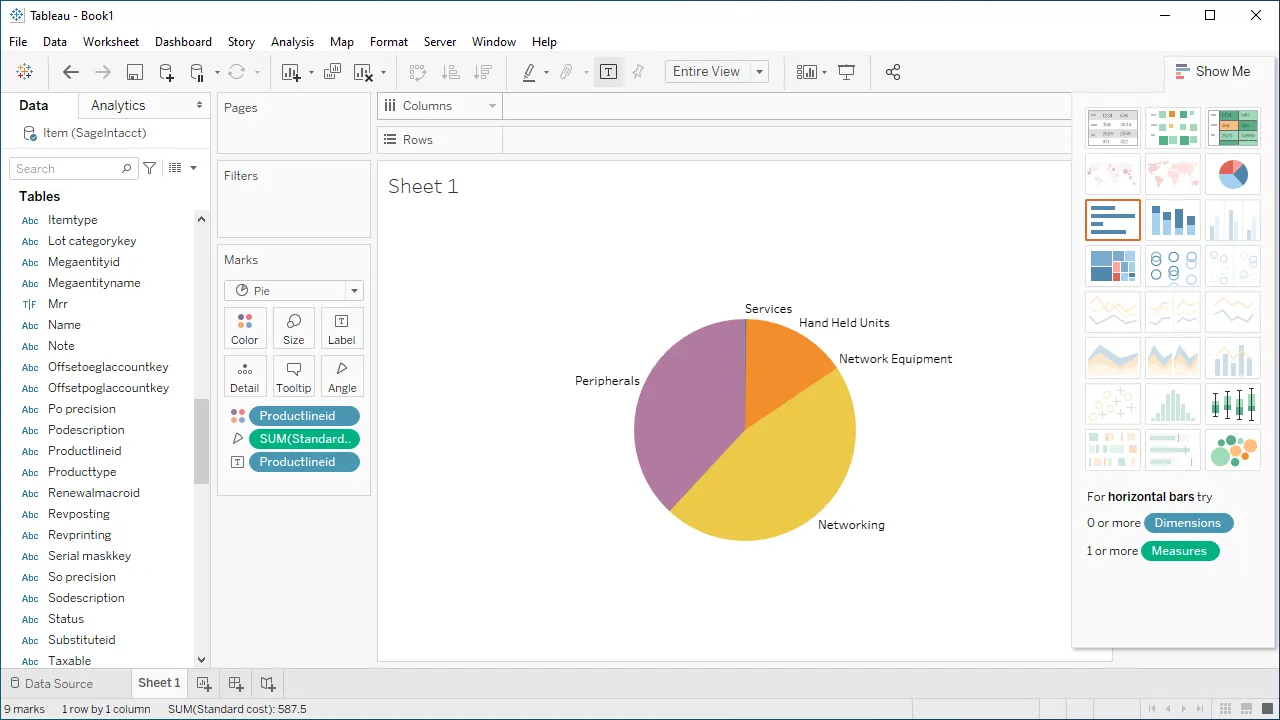Enter Presentation Mode from the toolbar
The image size is (1280, 720).
click(x=846, y=72)
